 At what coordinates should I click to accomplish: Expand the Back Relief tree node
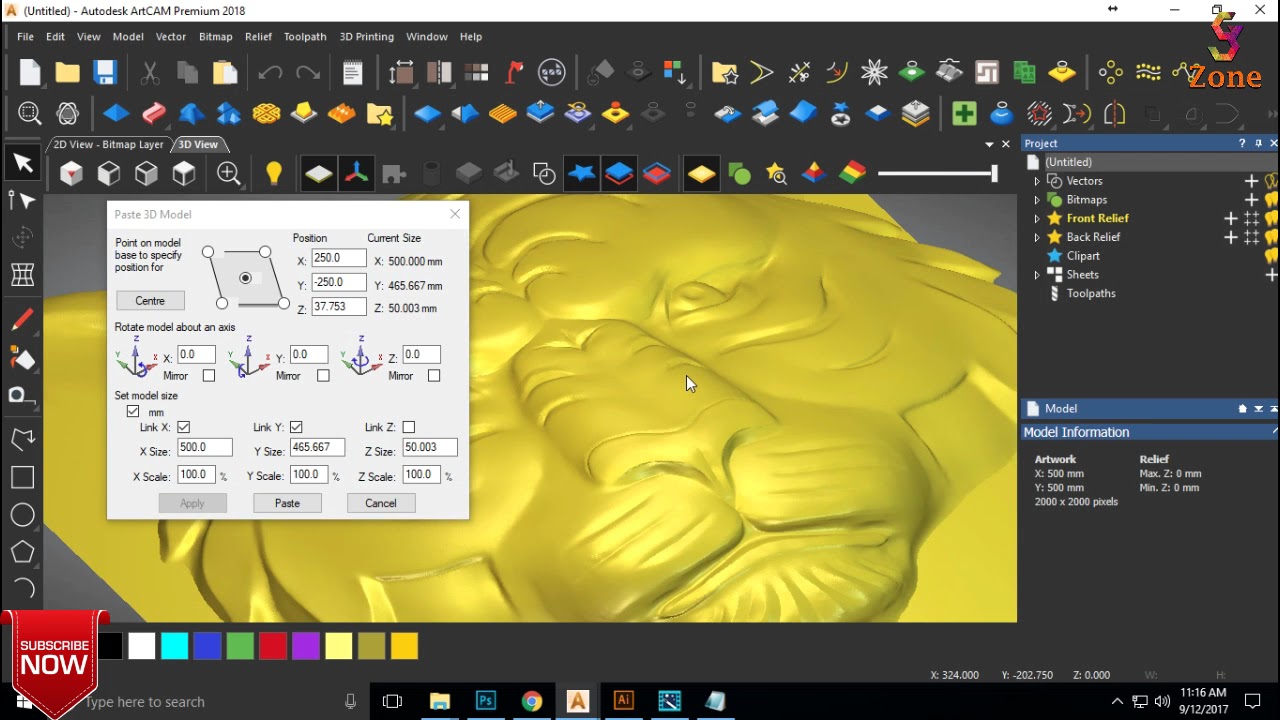click(1037, 237)
